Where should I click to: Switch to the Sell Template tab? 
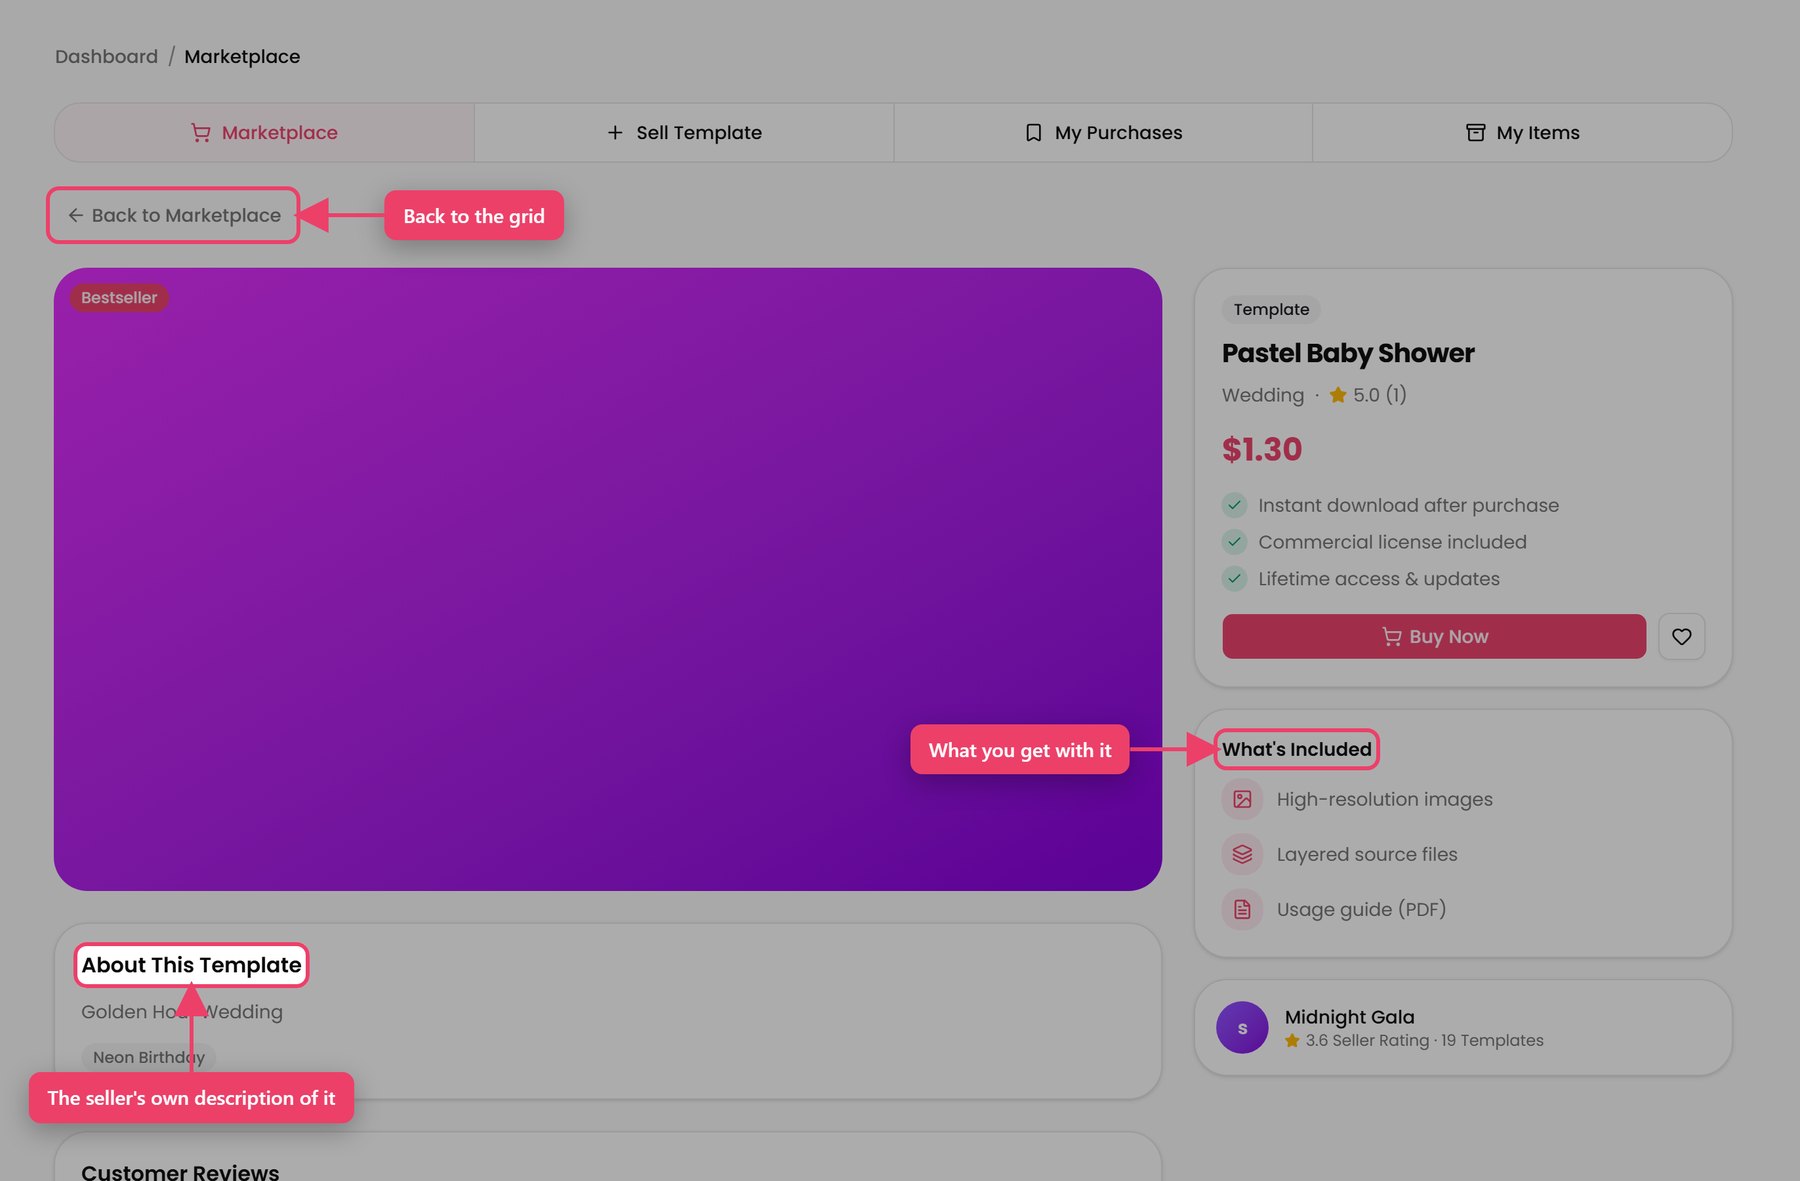click(x=684, y=133)
